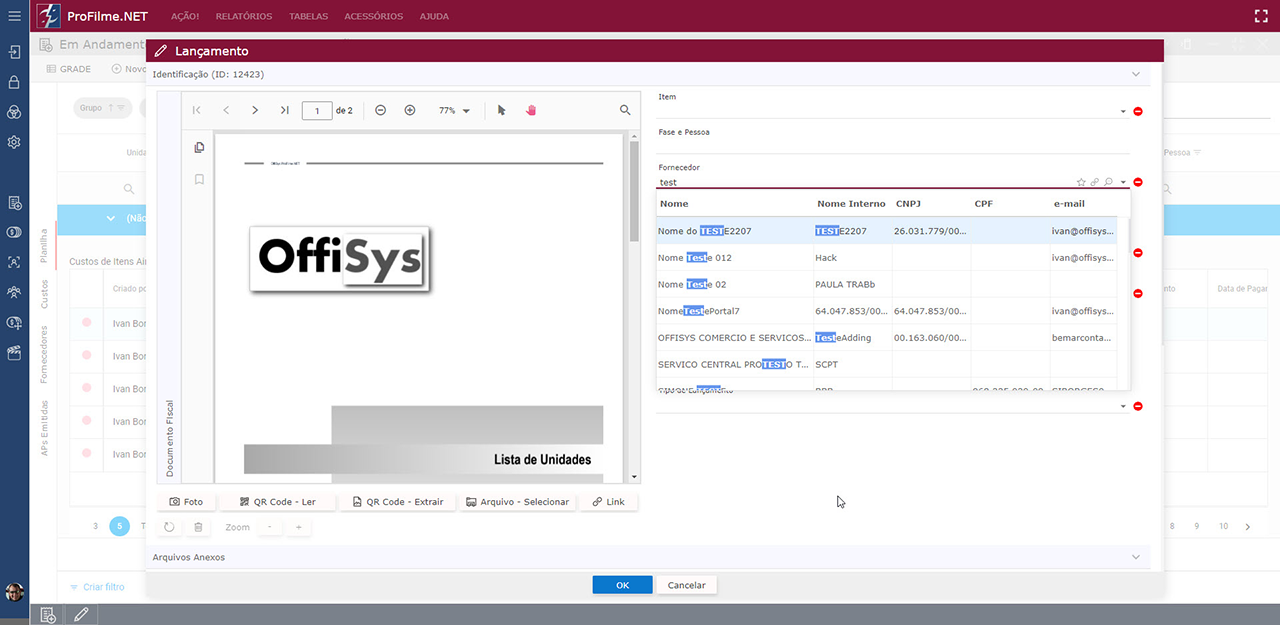This screenshot has width=1280, height=625.
Task: Zoom in with plus circle icon
Action: tap(409, 110)
